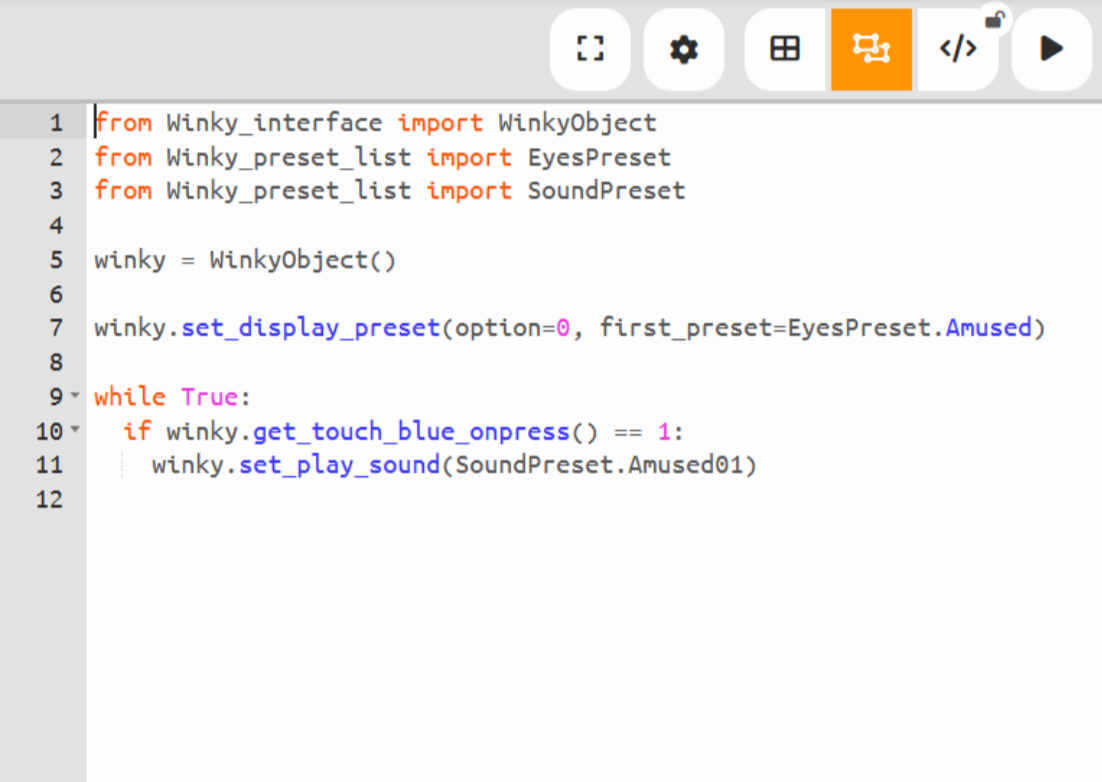The height and width of the screenshot is (782, 1102).
Task: Click line number 1 in the gutter
Action: tap(55, 124)
